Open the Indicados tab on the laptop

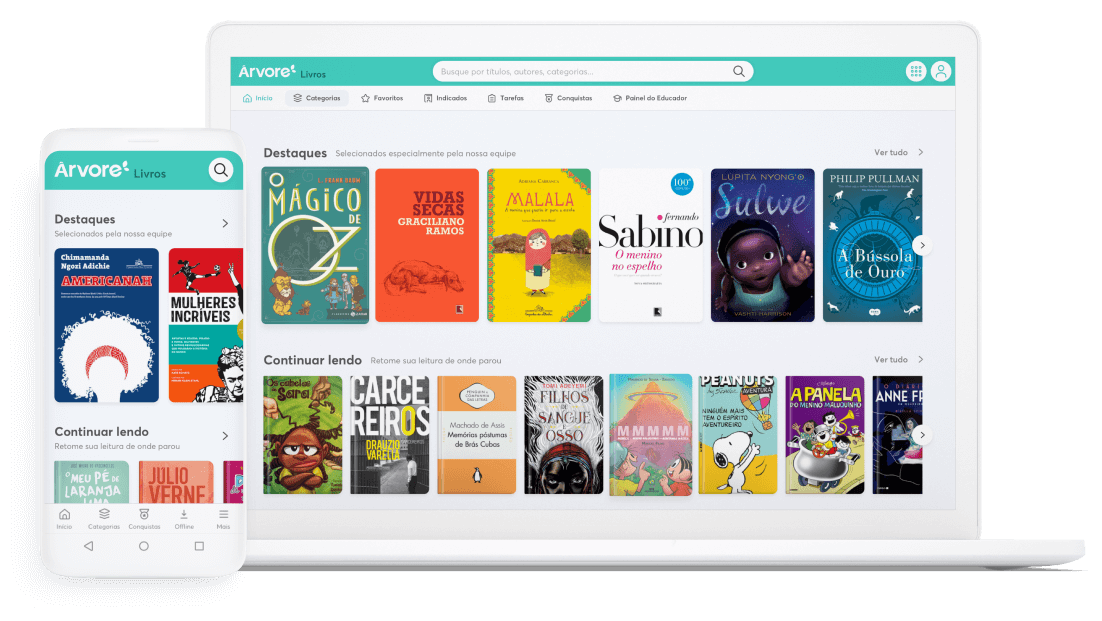tap(445, 98)
